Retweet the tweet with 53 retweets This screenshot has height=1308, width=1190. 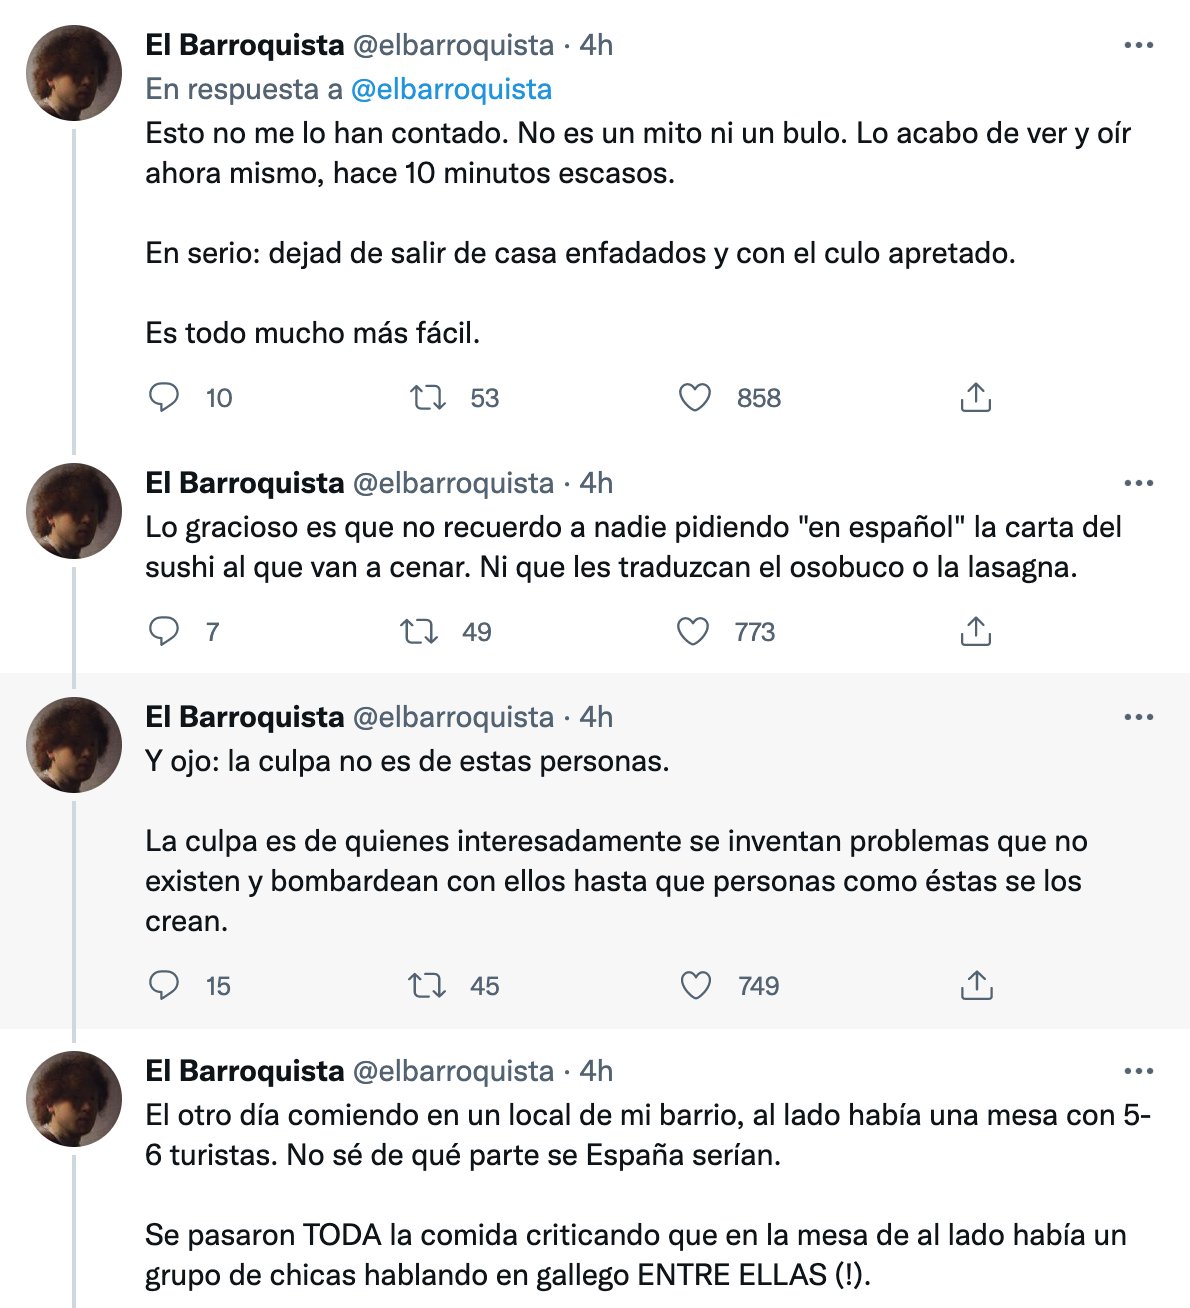click(428, 398)
